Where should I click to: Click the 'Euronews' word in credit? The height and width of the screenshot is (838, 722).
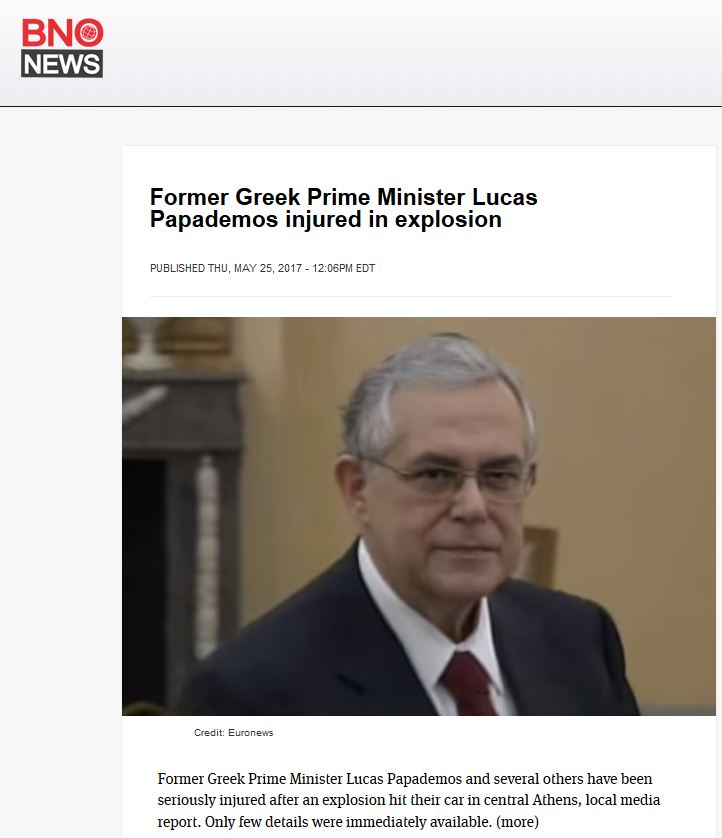tap(251, 733)
